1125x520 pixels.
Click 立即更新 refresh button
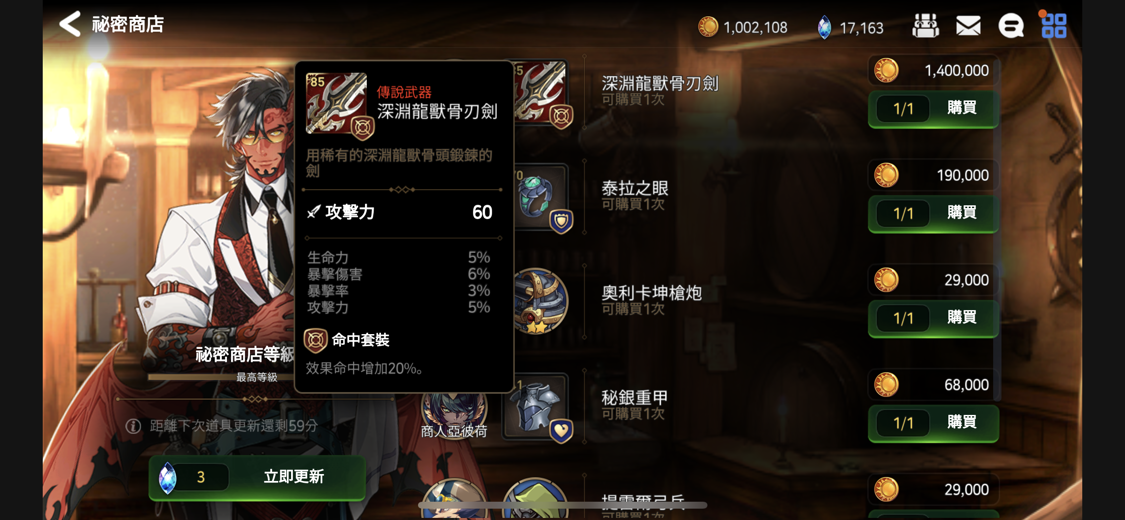click(257, 478)
